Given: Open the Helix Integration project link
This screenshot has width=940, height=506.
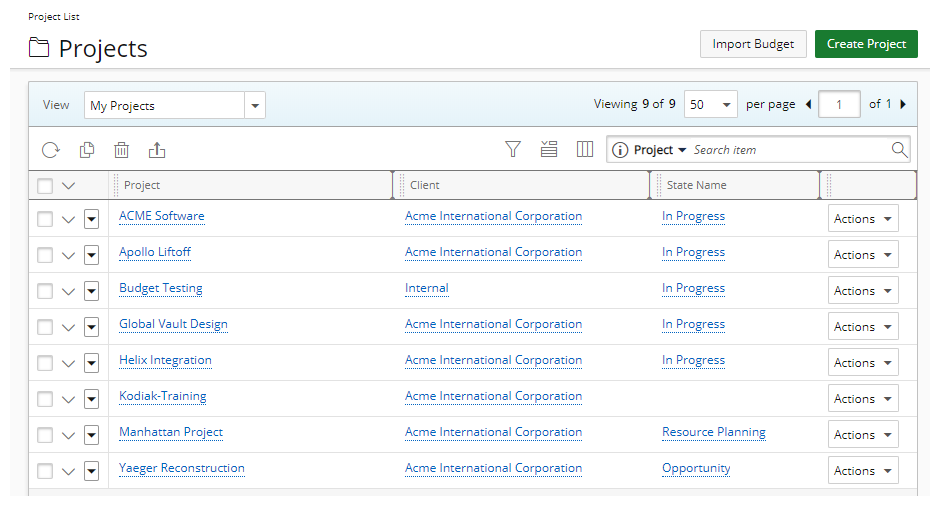Looking at the screenshot, I should point(165,360).
